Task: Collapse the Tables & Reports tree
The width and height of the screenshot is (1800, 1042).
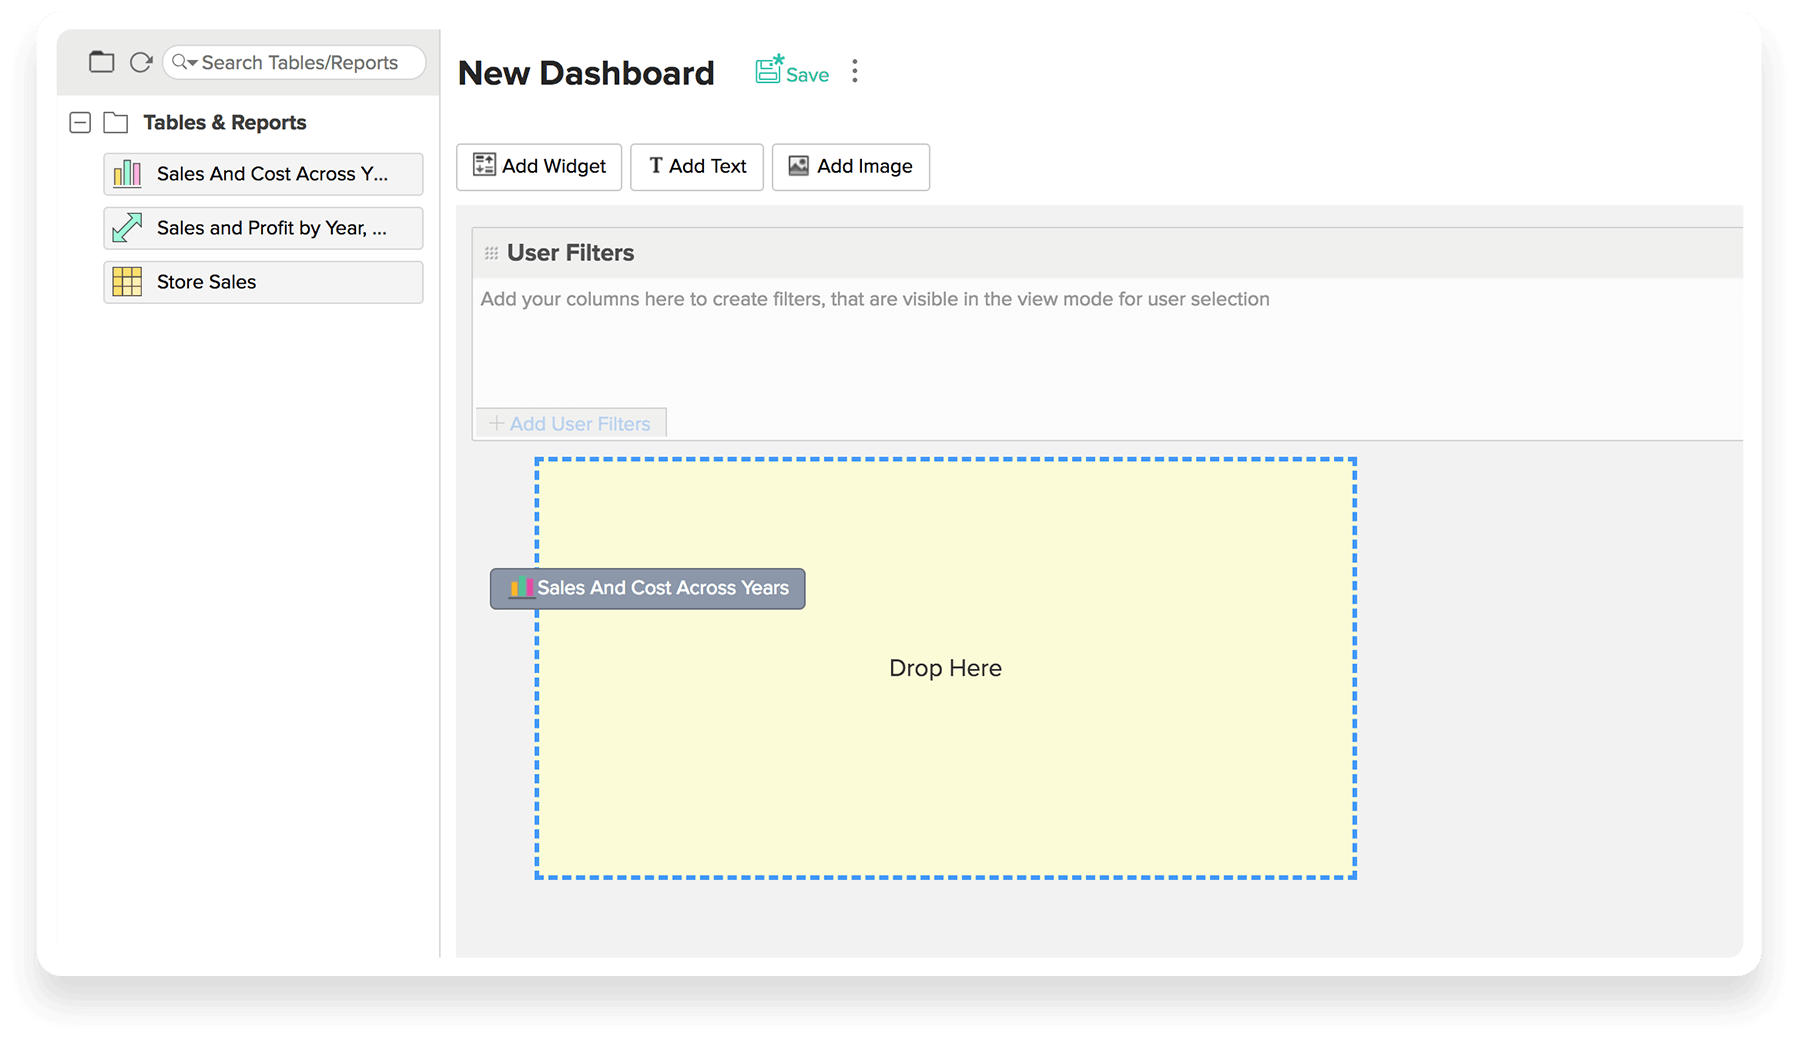Action: [x=80, y=122]
